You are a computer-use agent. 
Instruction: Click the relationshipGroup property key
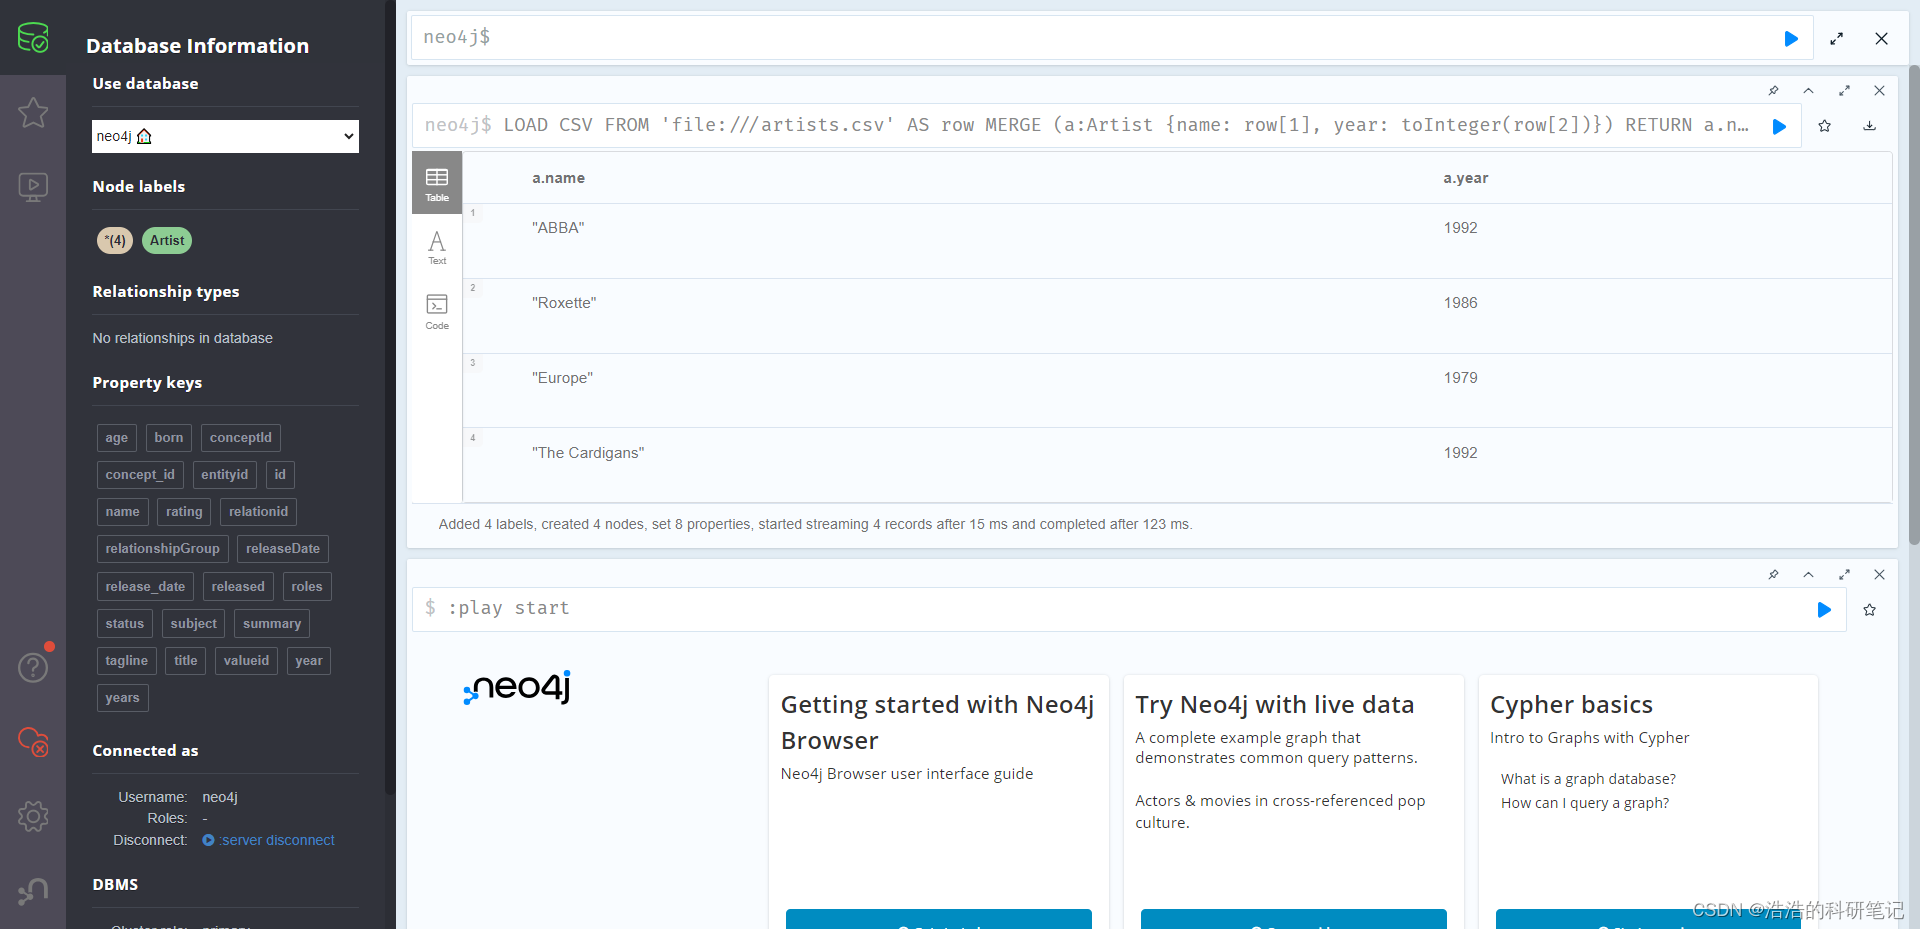pyautogui.click(x=163, y=549)
